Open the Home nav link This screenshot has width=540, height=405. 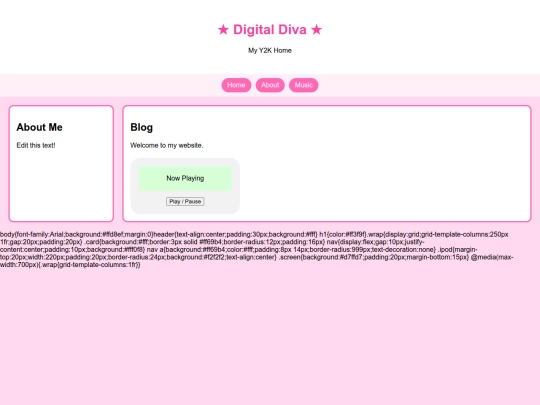point(236,85)
